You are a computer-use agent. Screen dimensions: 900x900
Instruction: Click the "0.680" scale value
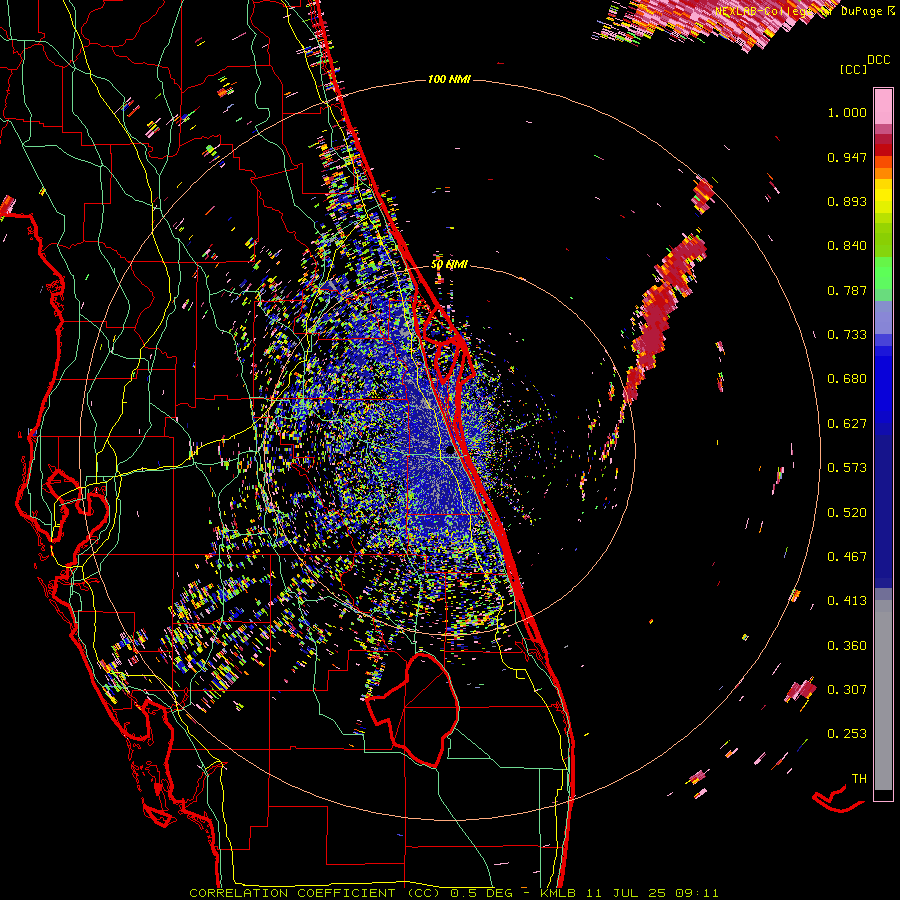click(x=847, y=379)
